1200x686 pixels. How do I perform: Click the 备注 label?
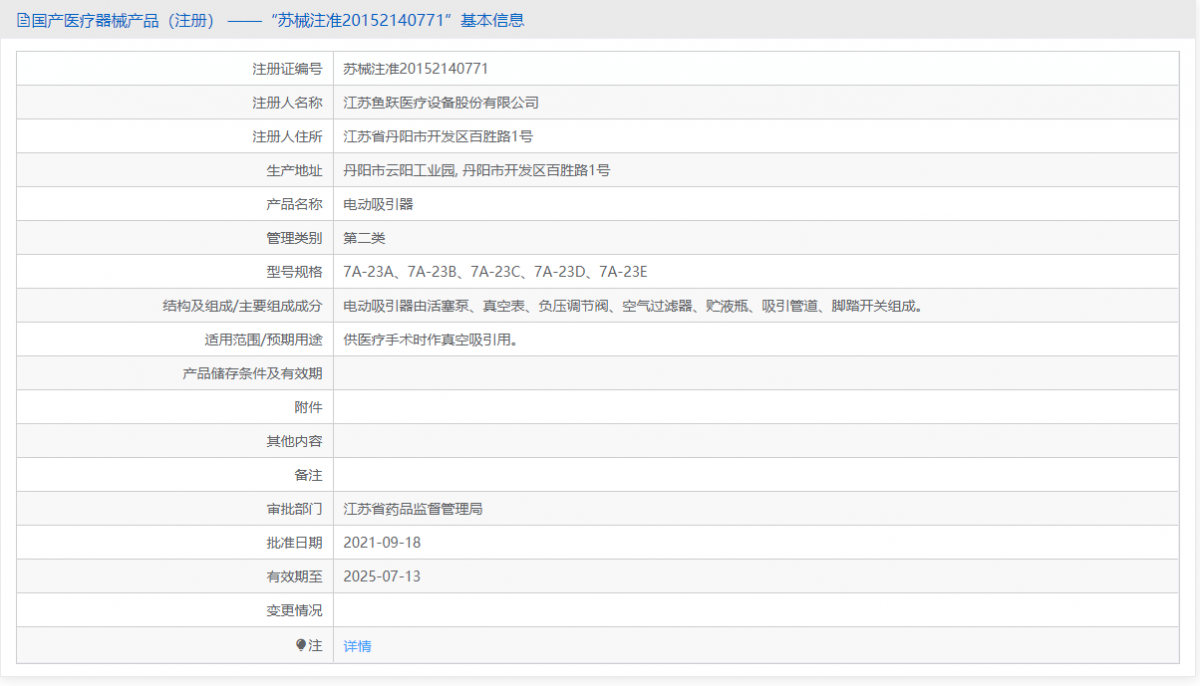[x=308, y=475]
